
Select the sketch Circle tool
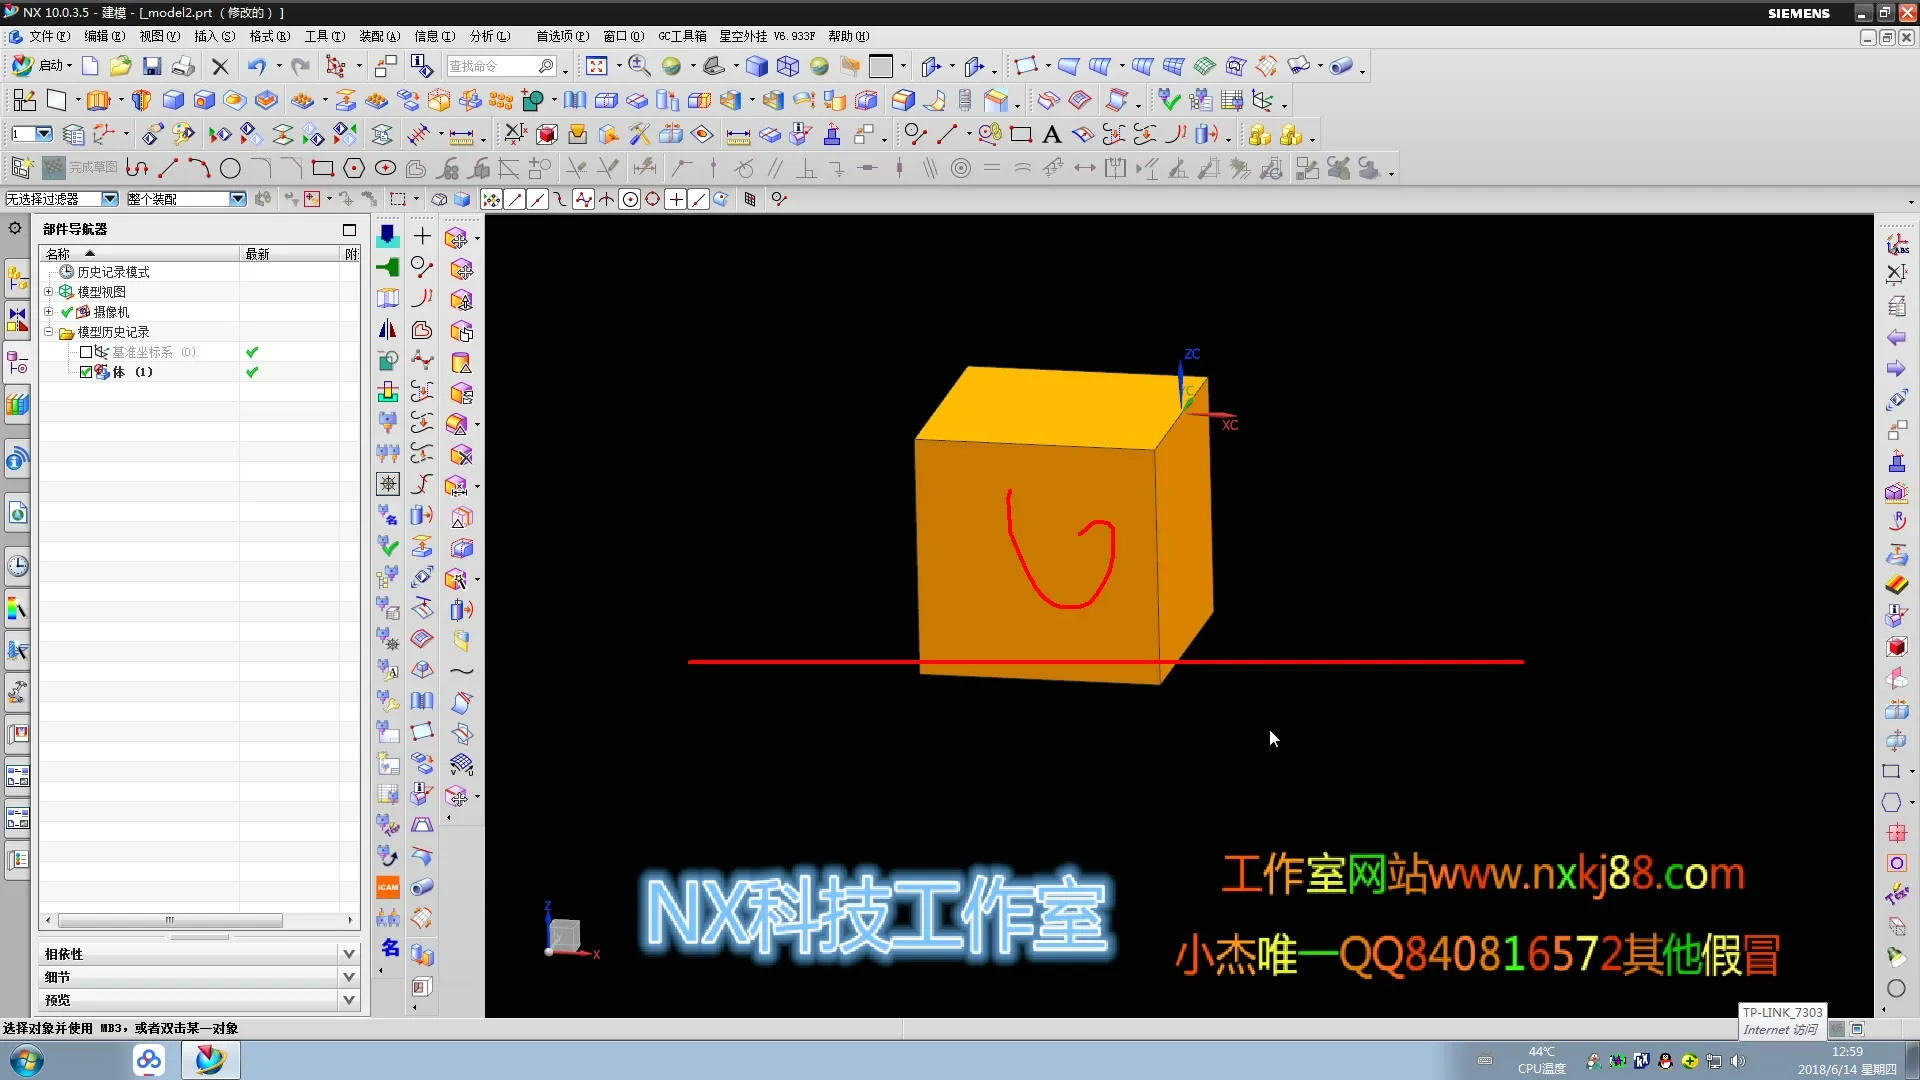tap(230, 168)
